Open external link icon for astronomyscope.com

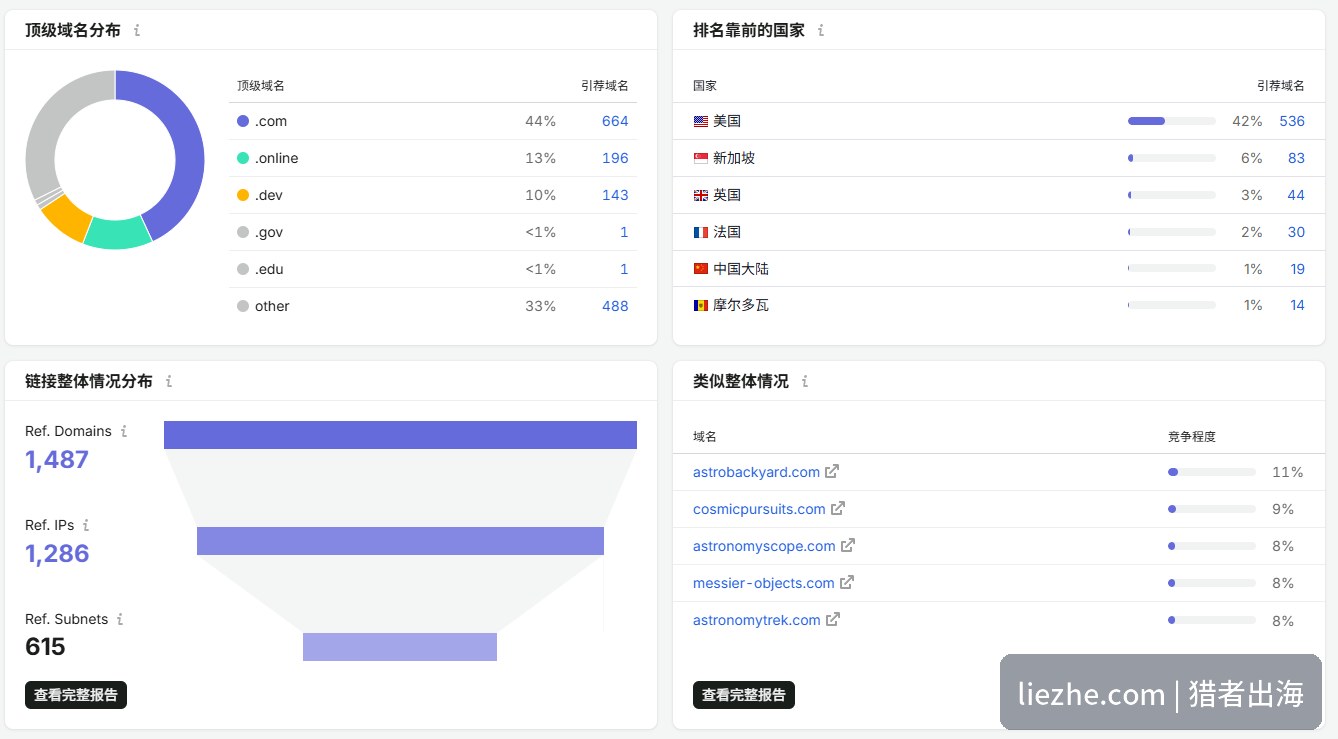[848, 545]
